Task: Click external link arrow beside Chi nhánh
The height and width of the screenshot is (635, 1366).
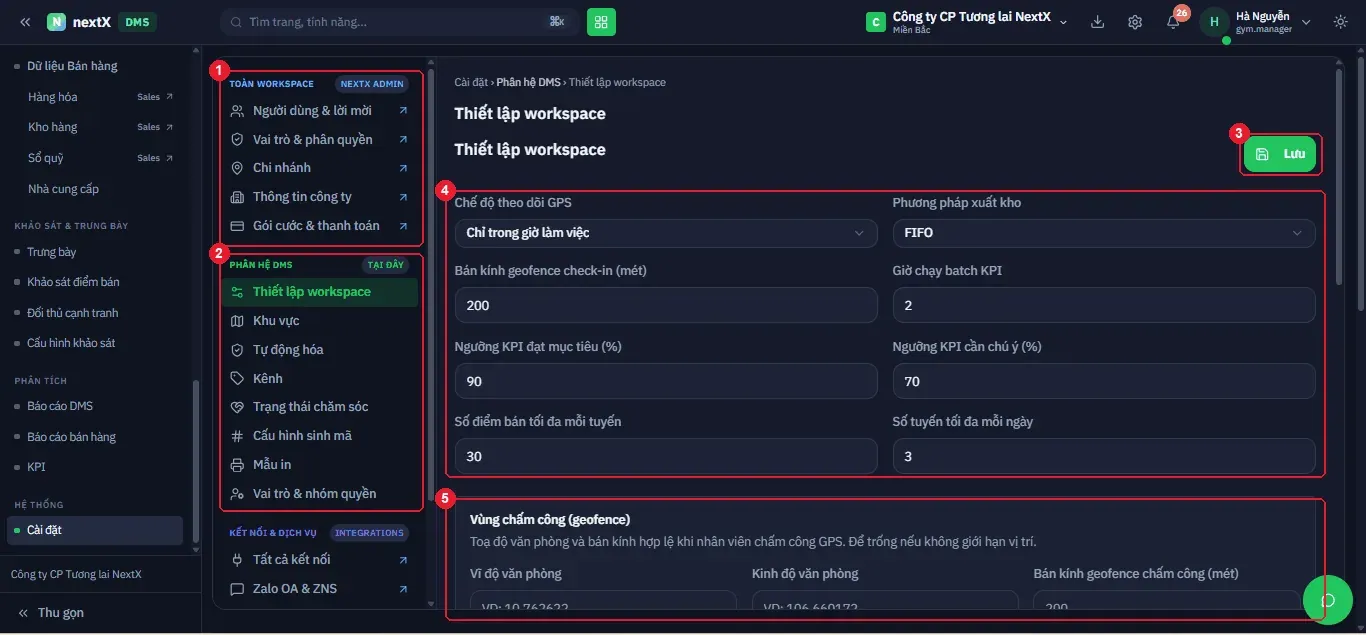Action: 403,168
